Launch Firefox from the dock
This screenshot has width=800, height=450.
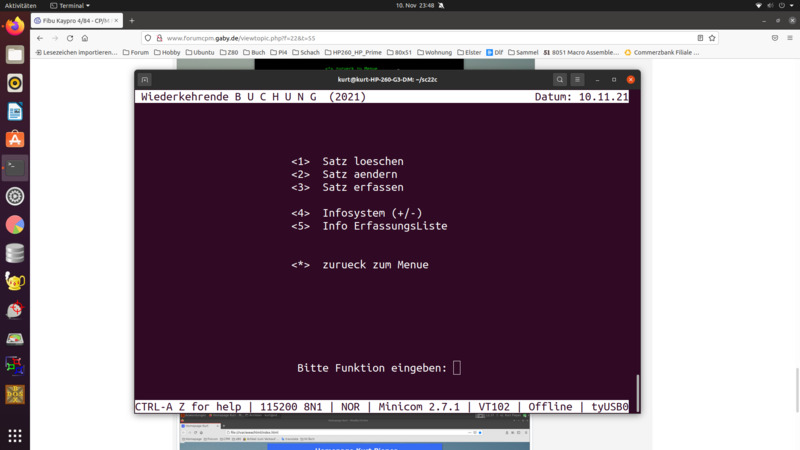15,26
